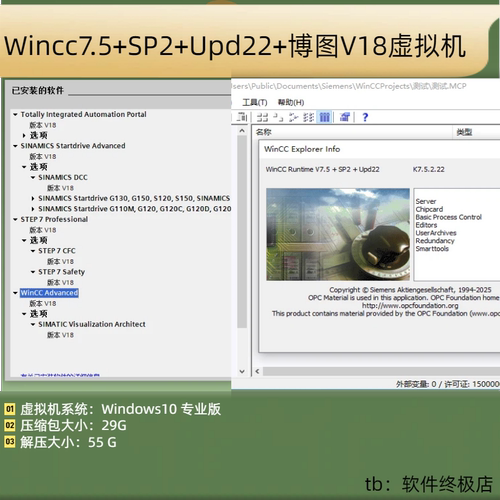Click the WinCCProjects .MCP path in title bar

[x=349, y=86]
